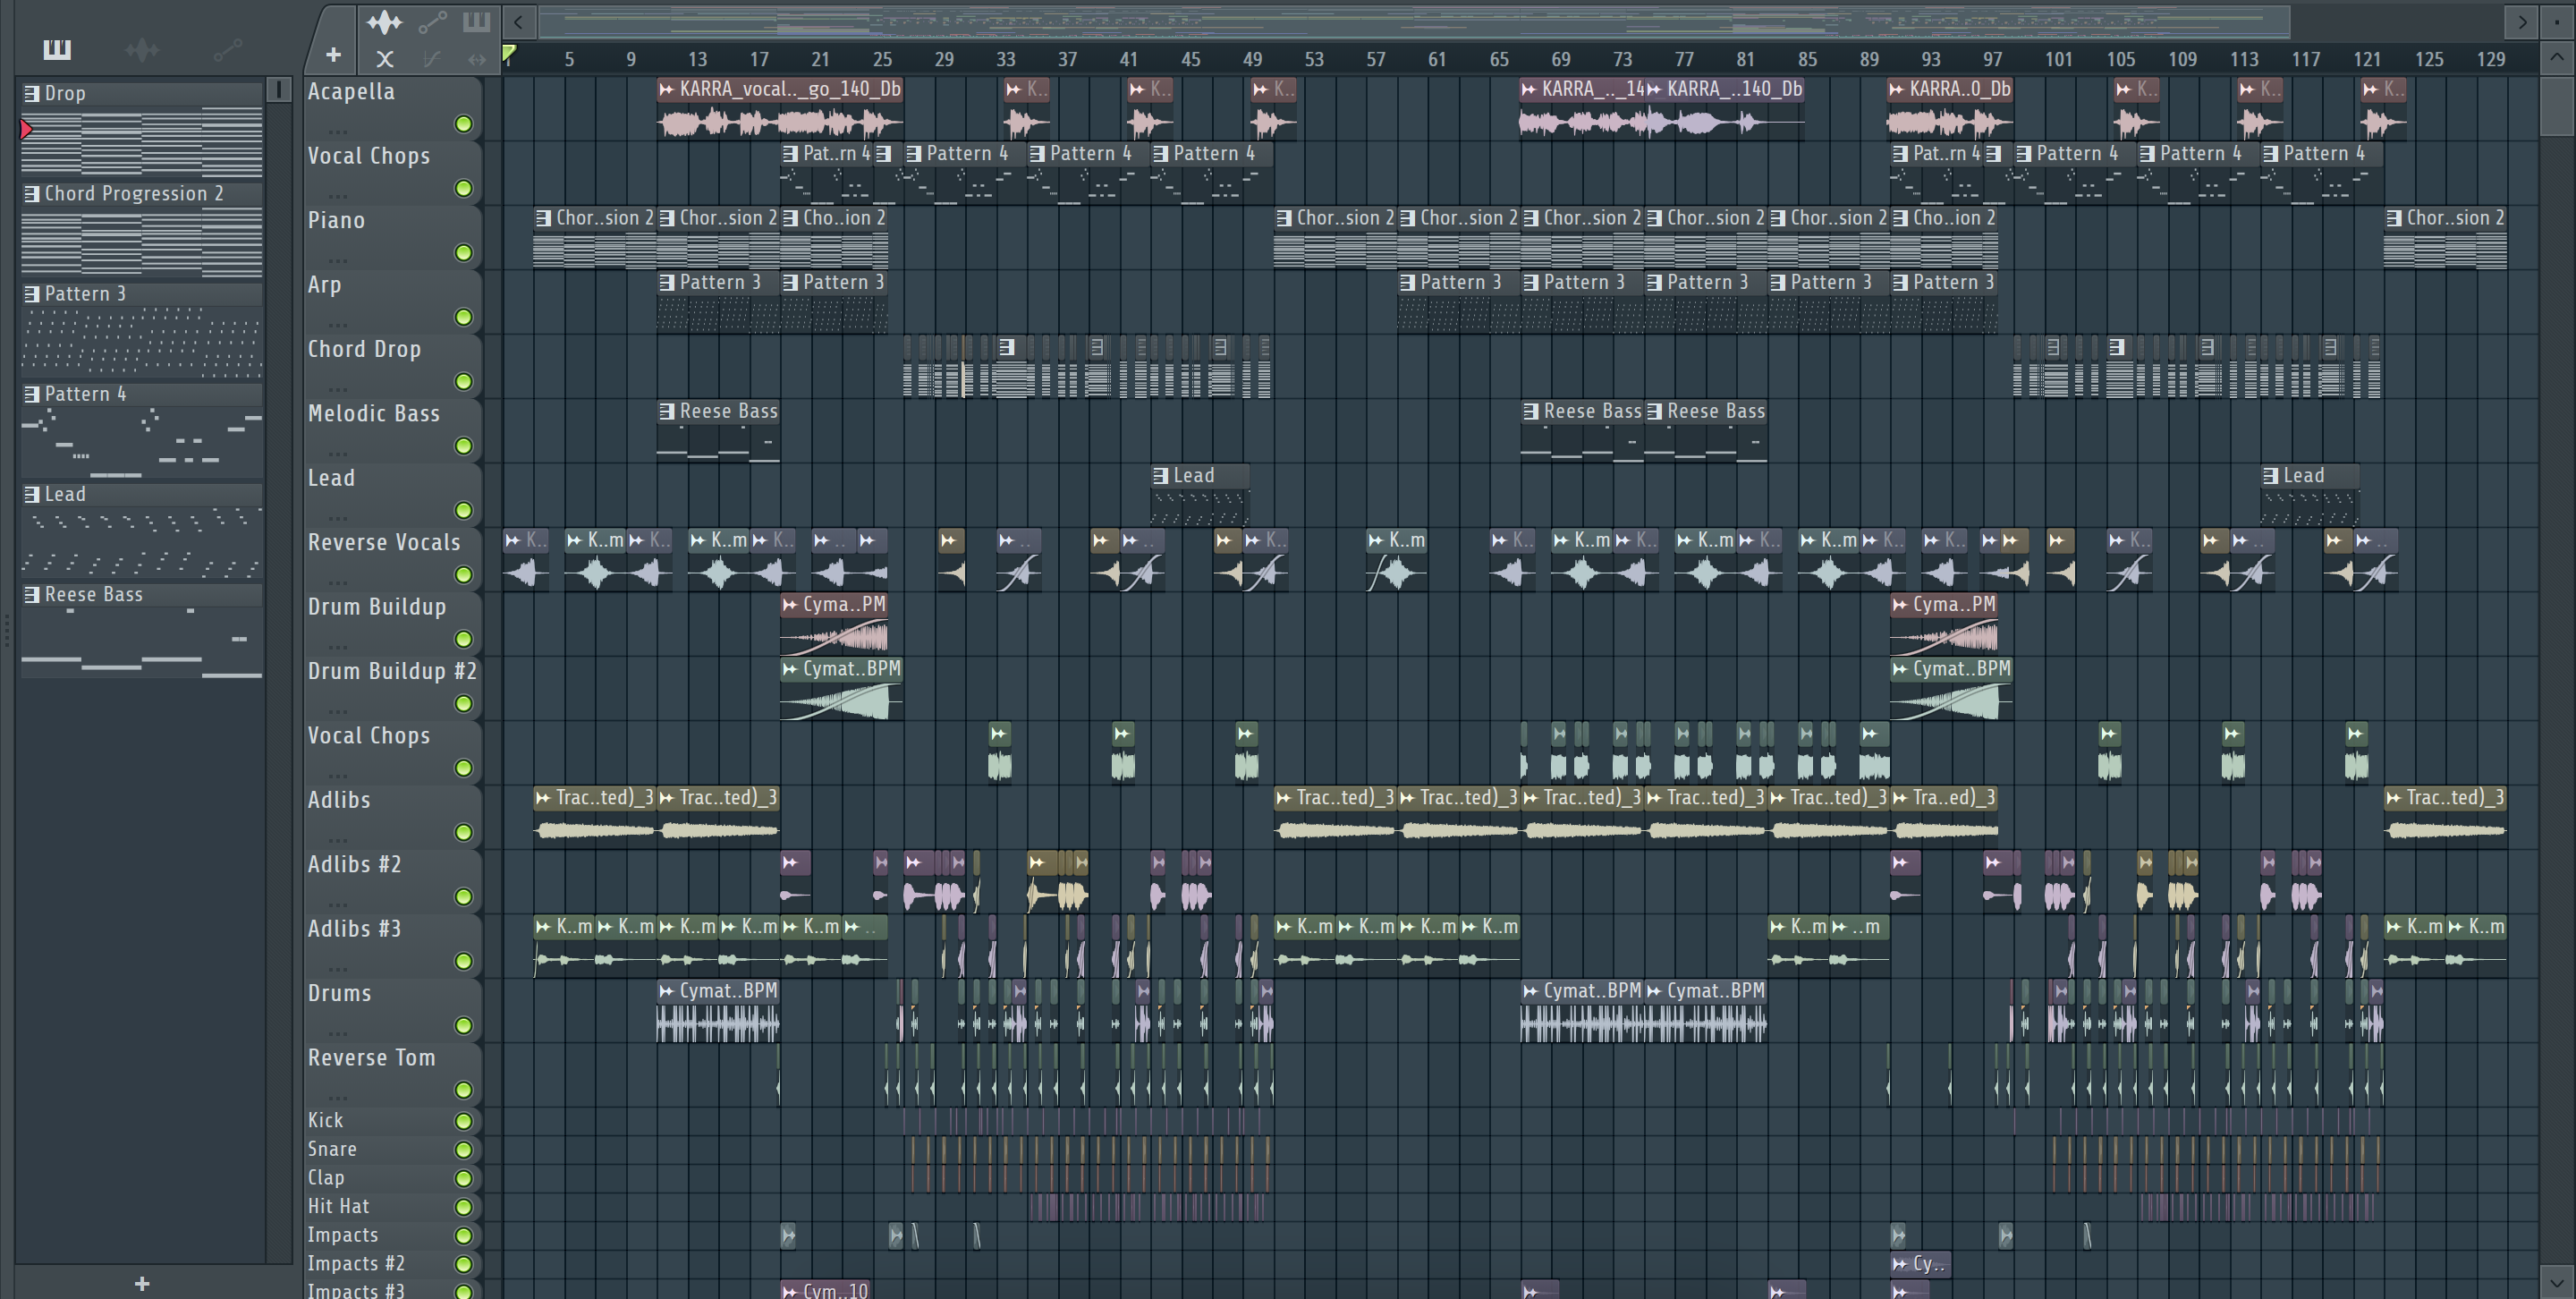Click the plus button above Acapella track
This screenshot has height=1299, width=2576.
333,55
